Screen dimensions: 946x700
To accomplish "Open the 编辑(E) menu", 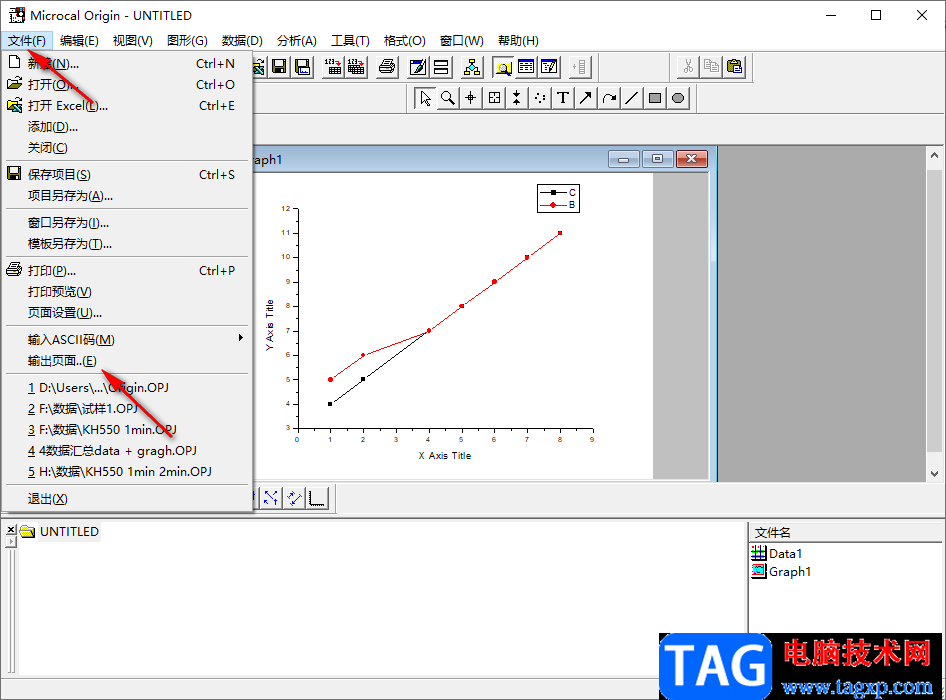I will 79,40.
